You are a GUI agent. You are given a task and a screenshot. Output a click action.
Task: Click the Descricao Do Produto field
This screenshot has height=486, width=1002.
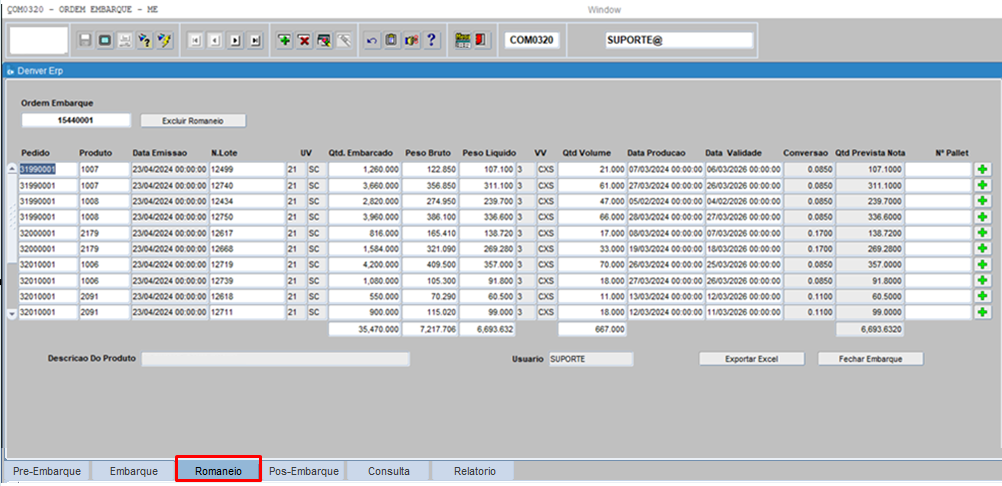point(275,360)
